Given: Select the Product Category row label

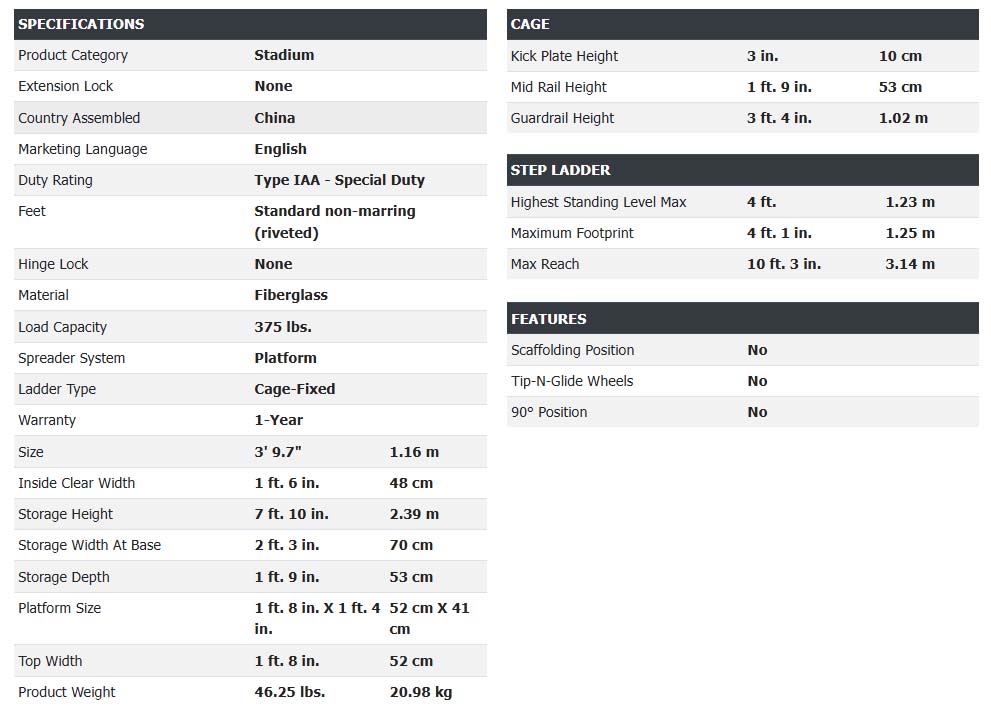Looking at the screenshot, I should pos(73,55).
